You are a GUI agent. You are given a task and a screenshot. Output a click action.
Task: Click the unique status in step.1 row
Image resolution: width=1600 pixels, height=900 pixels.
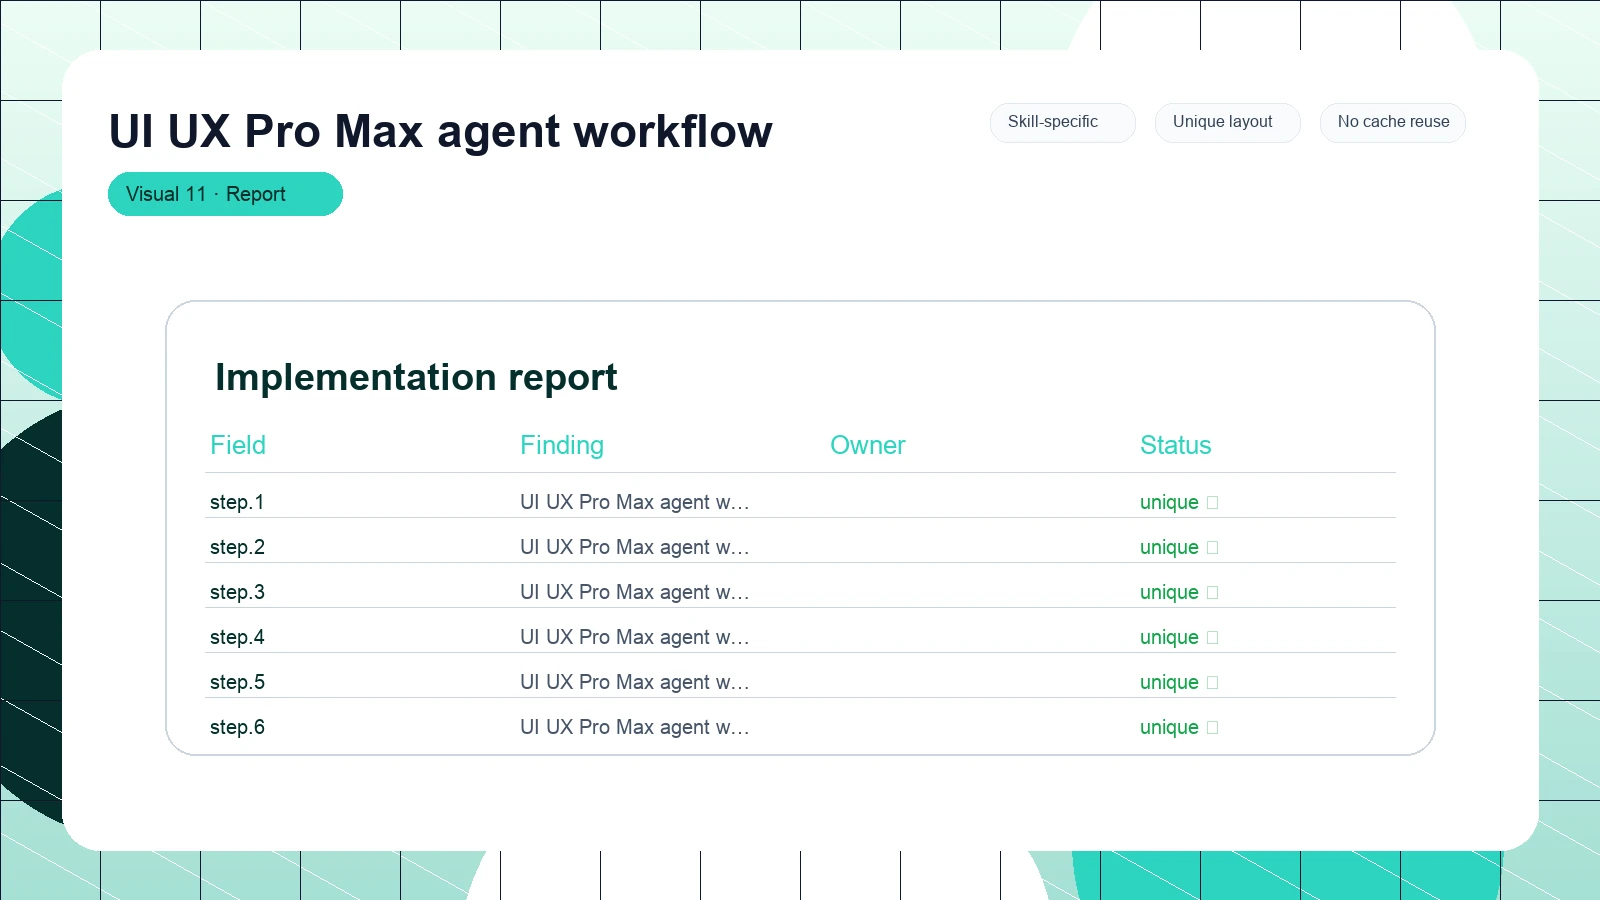(x=1179, y=502)
